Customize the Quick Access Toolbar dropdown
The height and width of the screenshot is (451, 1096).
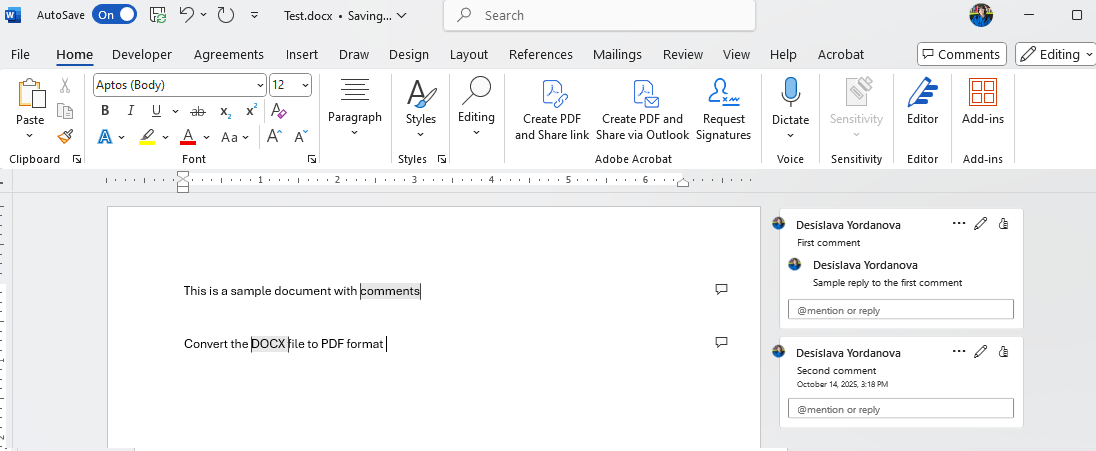pyautogui.click(x=254, y=15)
